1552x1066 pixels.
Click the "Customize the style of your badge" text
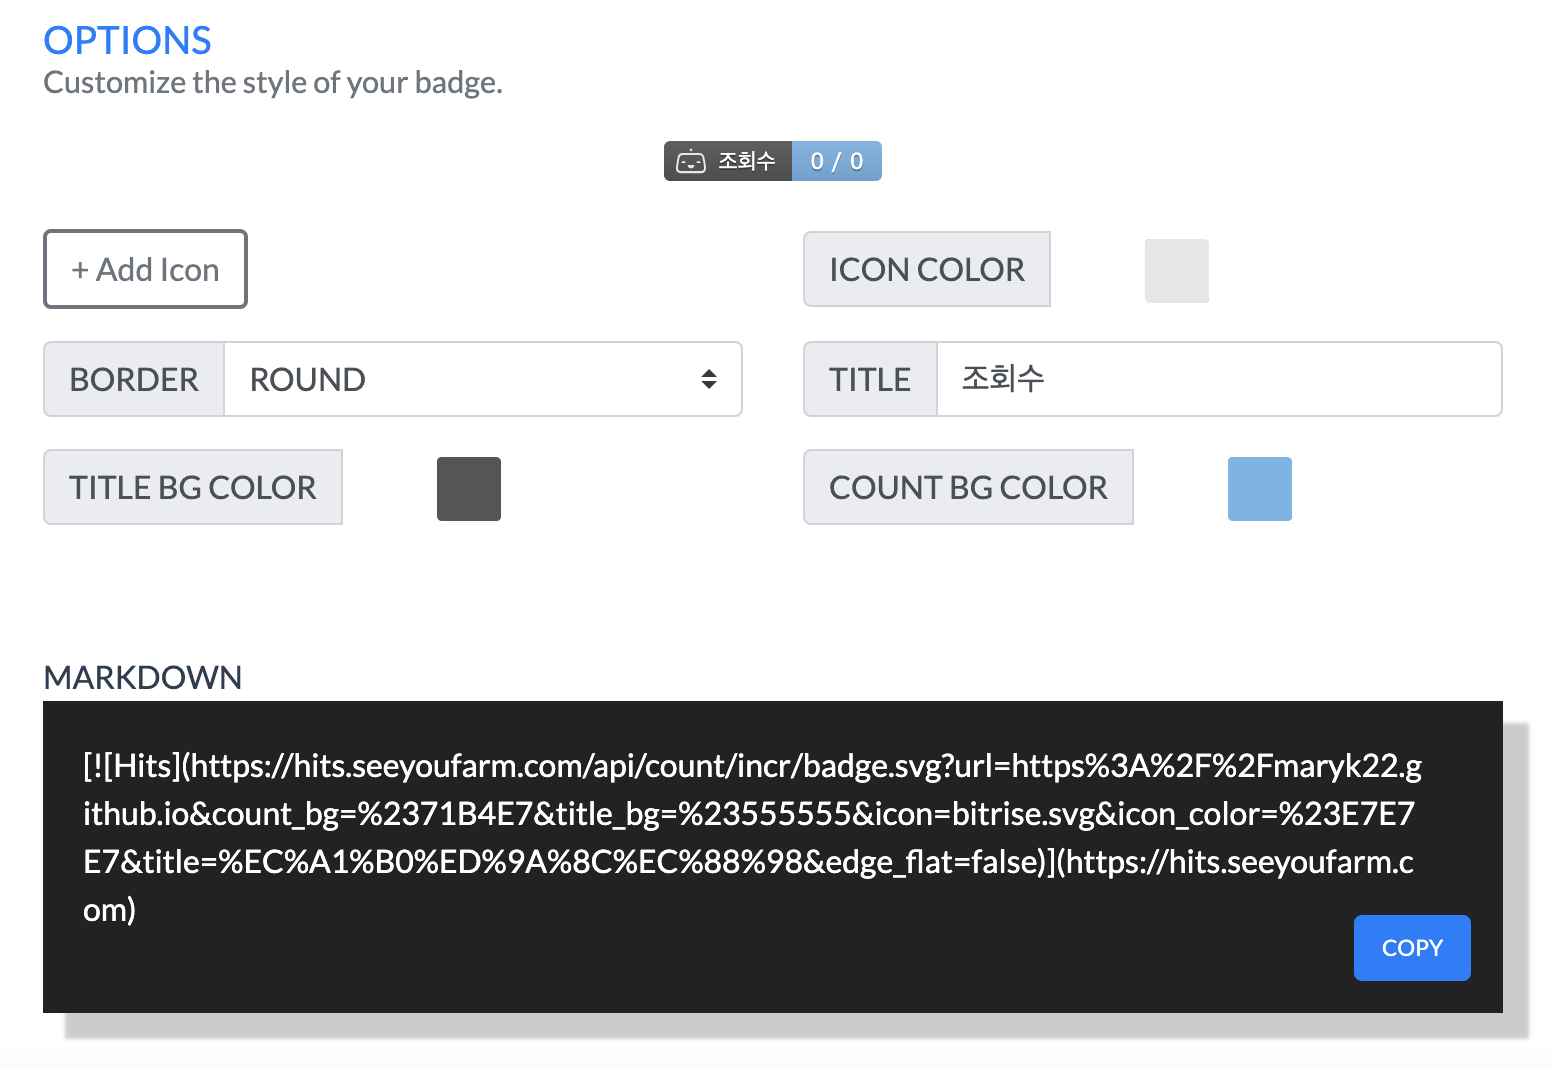(273, 82)
